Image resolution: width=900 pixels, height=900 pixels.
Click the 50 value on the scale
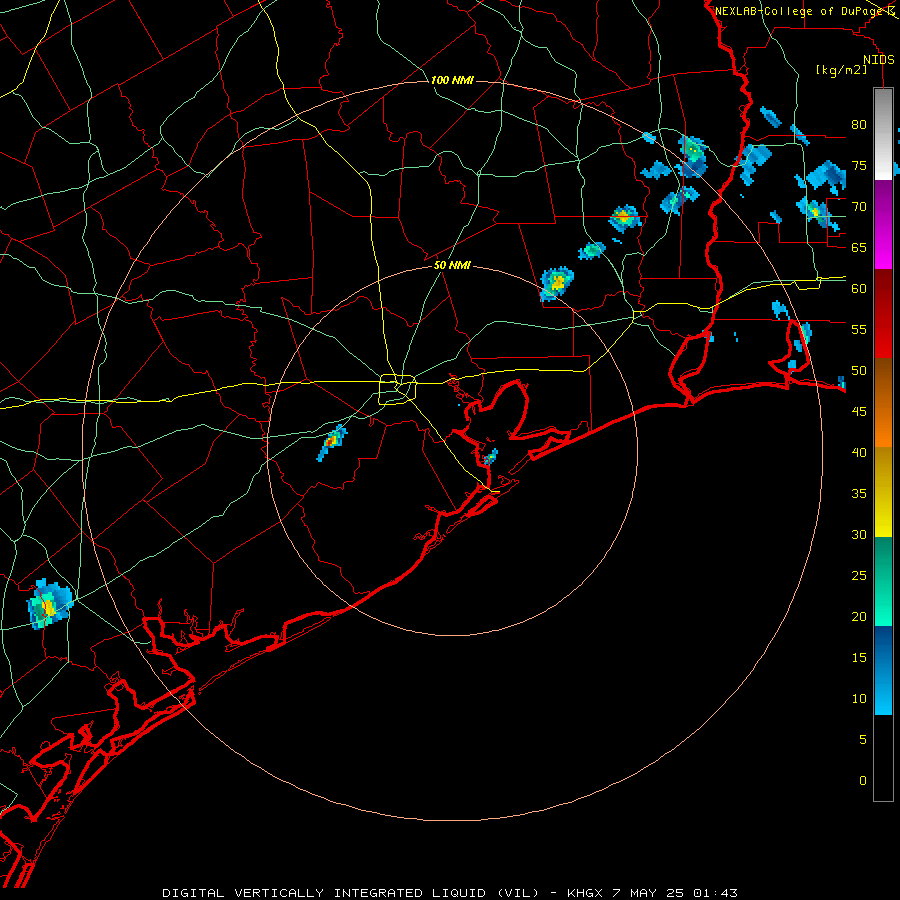click(x=859, y=371)
